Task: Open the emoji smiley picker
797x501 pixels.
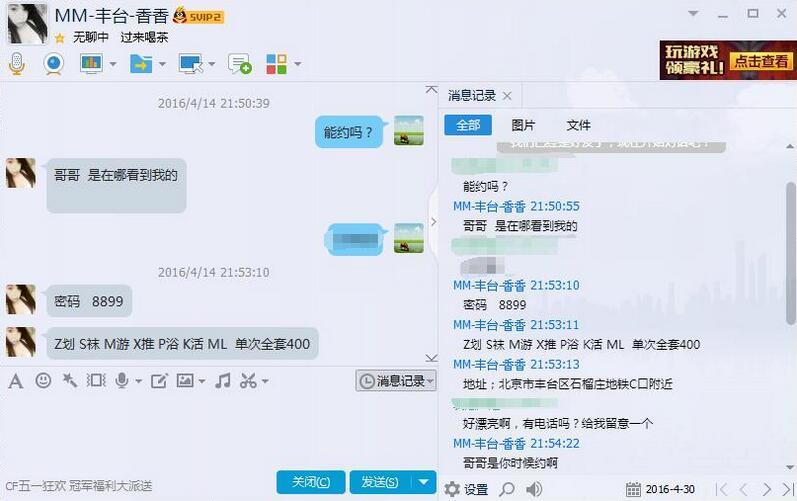Action: (43, 381)
